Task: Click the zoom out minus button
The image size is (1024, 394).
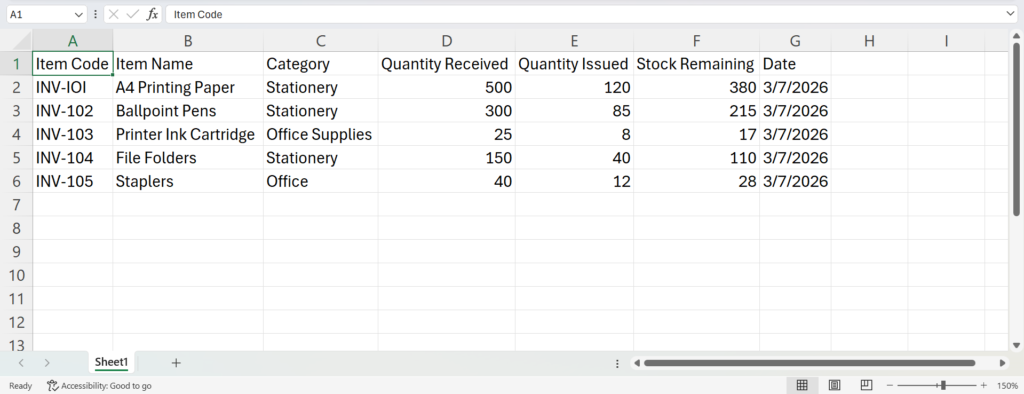Action: click(890, 386)
